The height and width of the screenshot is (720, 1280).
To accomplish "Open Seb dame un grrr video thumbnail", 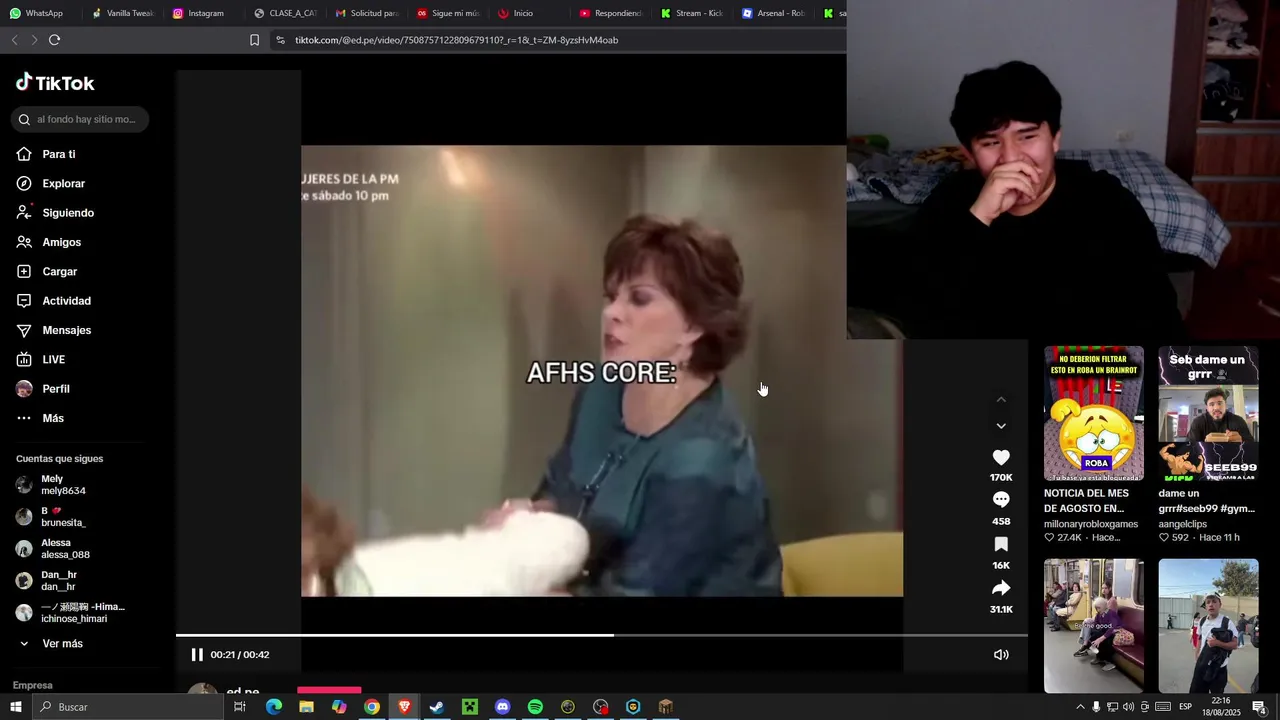I will click(1208, 413).
